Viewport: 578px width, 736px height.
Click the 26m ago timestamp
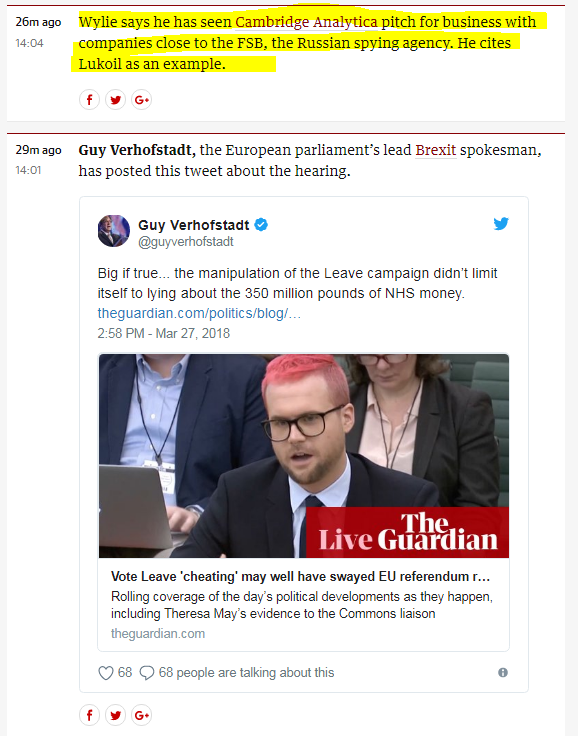38,22
